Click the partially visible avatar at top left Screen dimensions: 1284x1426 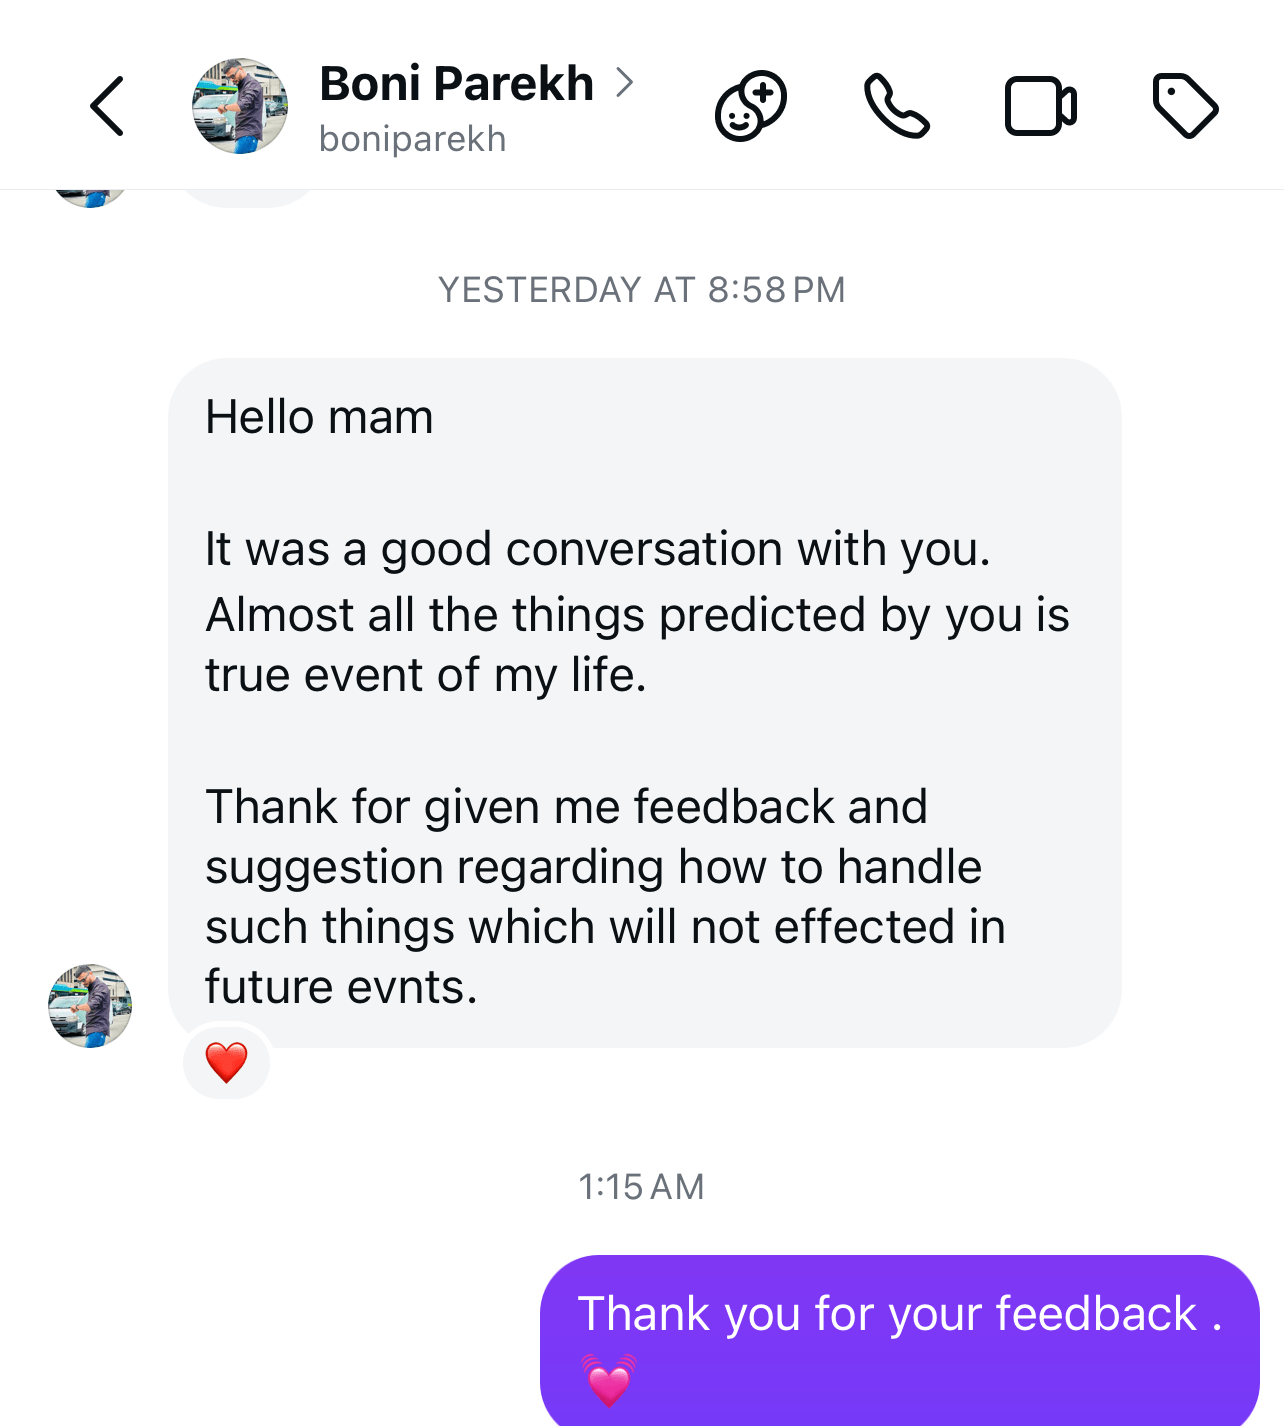click(90, 197)
